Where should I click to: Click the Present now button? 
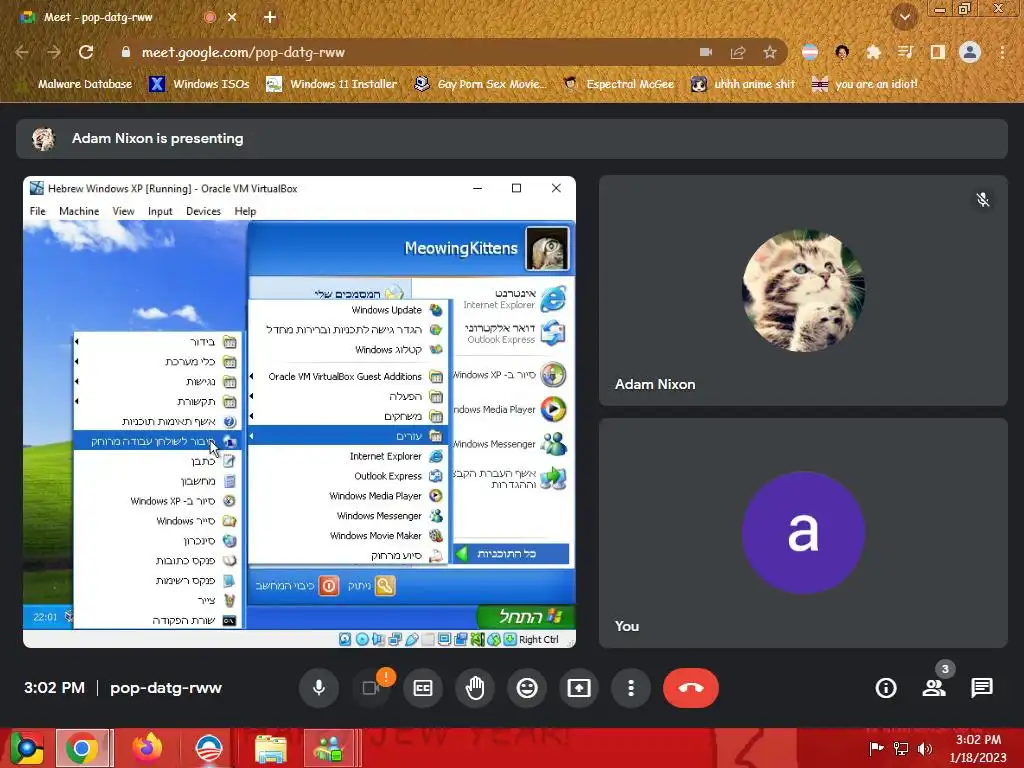pyautogui.click(x=579, y=688)
